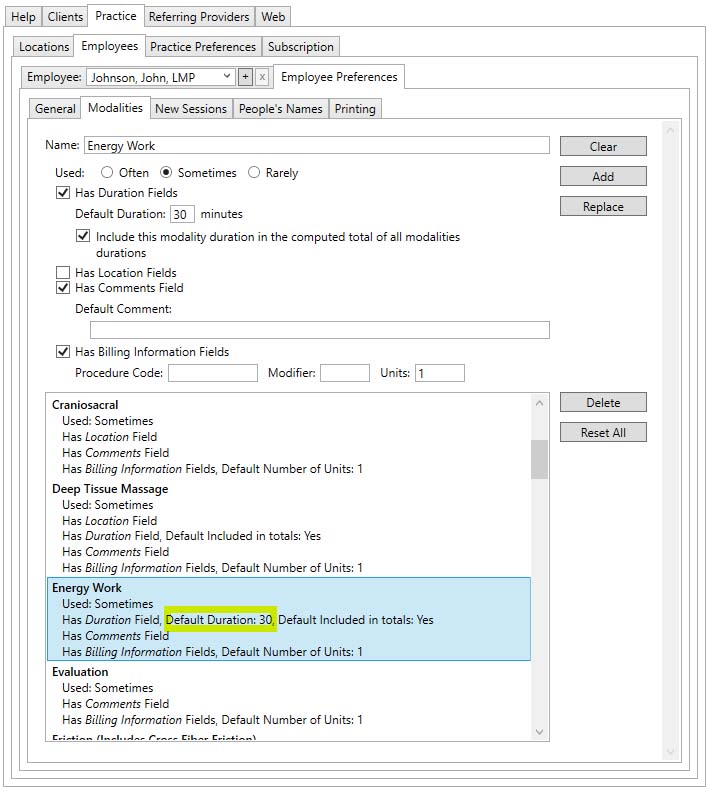
Task: Select the Rarely usage radio button
Action: pos(254,173)
